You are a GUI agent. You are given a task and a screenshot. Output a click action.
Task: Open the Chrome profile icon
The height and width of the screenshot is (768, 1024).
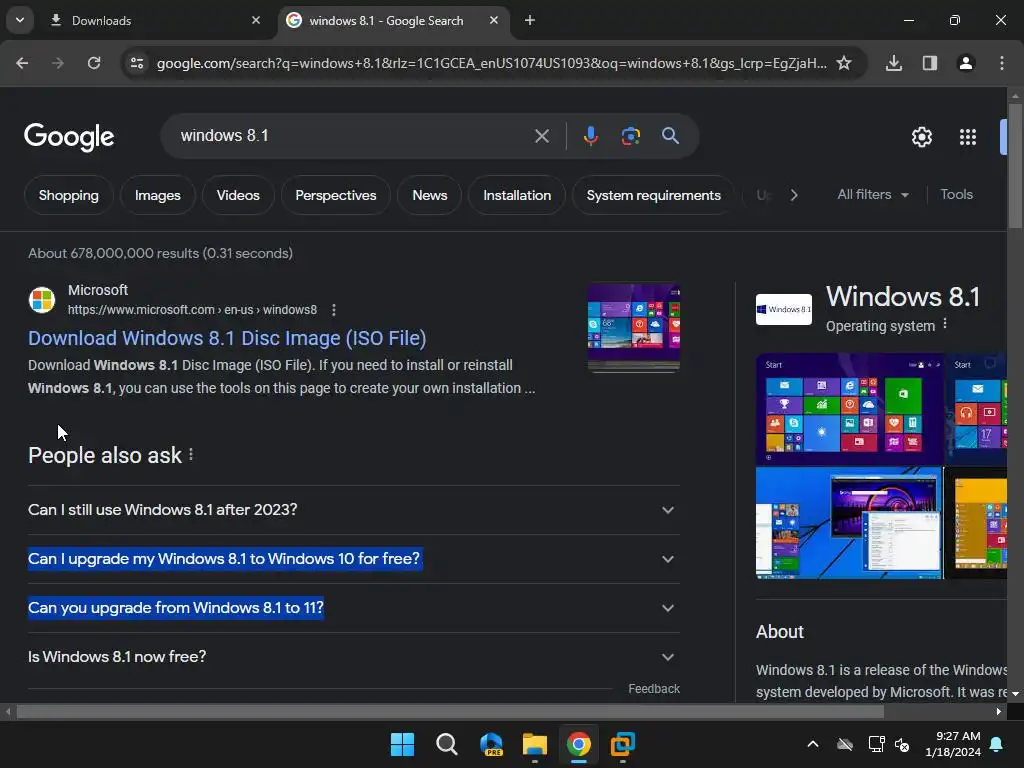(965, 63)
